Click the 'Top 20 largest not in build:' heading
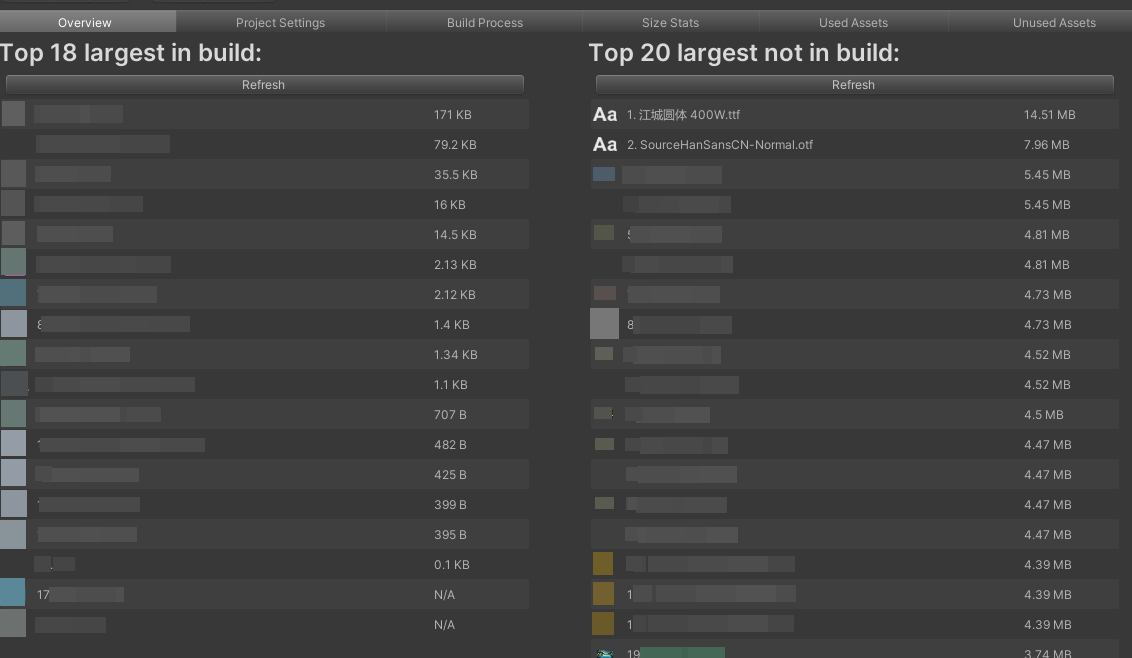This screenshot has height=658, width=1132. [x=744, y=53]
